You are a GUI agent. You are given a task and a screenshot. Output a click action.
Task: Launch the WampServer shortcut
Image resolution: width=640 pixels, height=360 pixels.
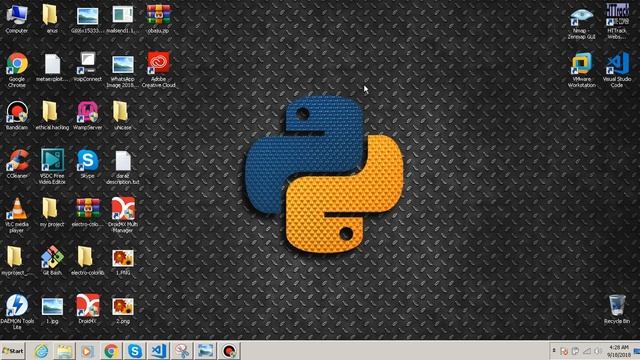[x=87, y=116]
